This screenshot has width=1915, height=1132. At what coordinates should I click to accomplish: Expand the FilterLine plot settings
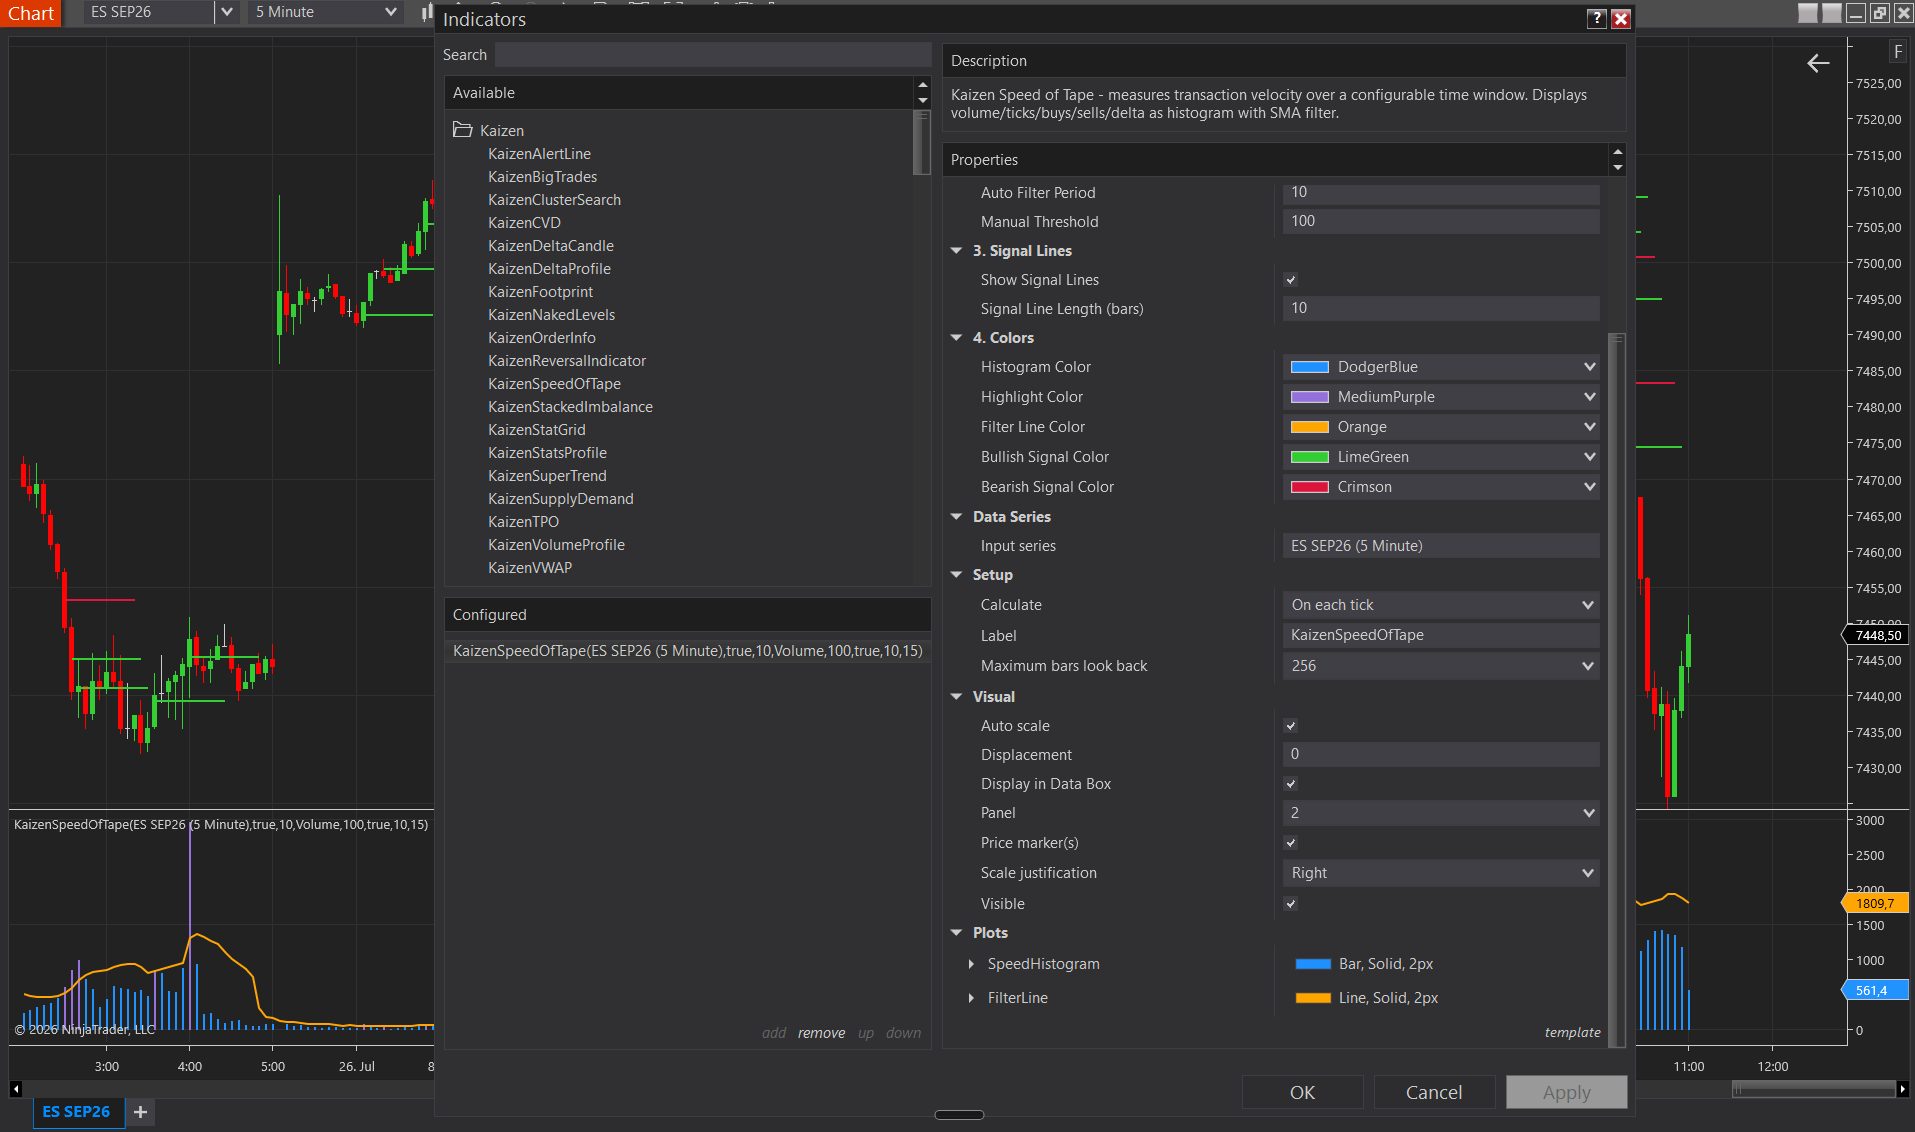pos(971,998)
